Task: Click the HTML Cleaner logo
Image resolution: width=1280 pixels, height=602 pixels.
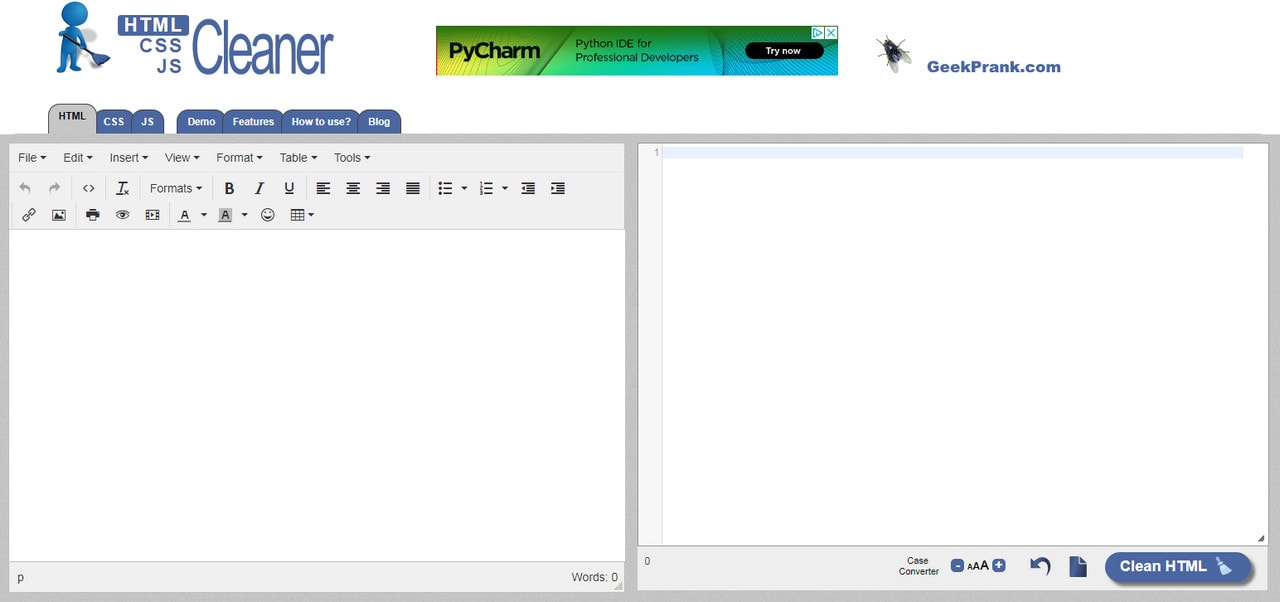Action: (x=195, y=40)
